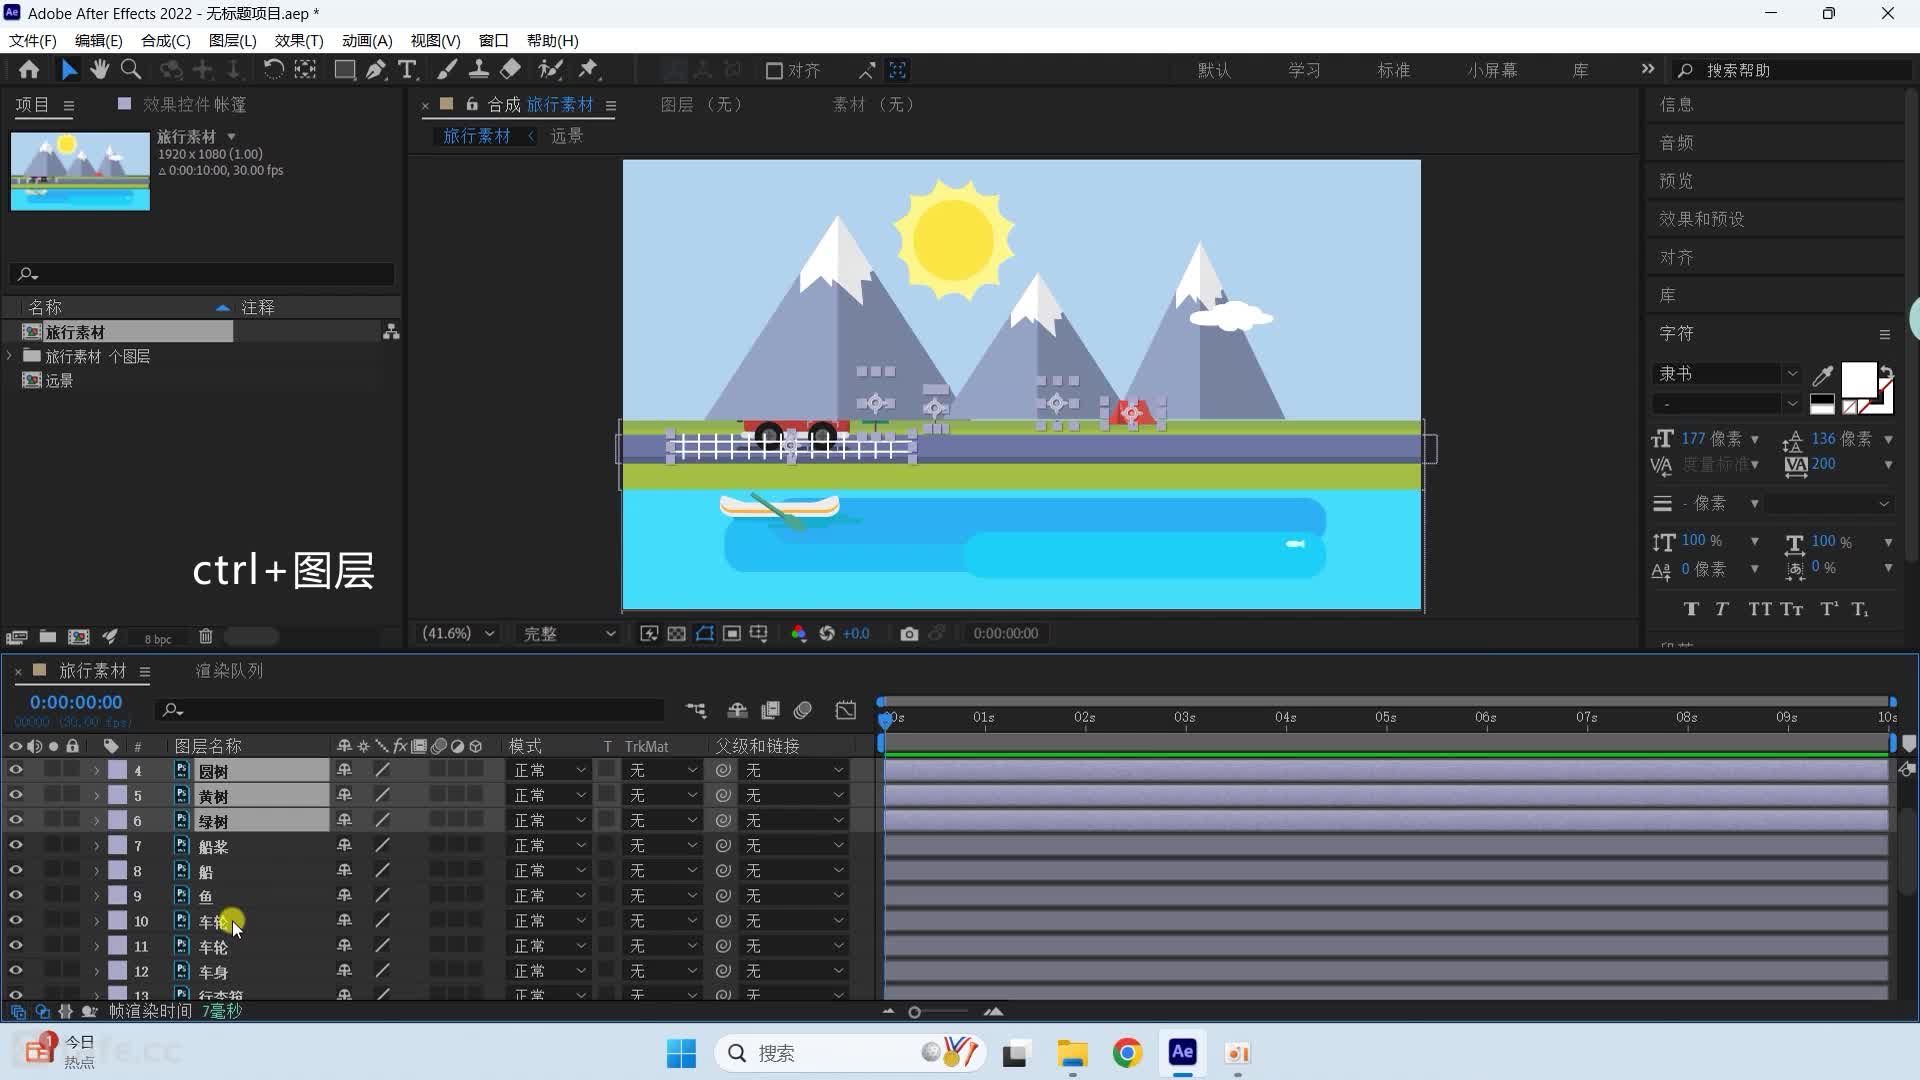1920x1080 pixels.
Task: Open the 编辑(E) menu
Action: point(98,41)
